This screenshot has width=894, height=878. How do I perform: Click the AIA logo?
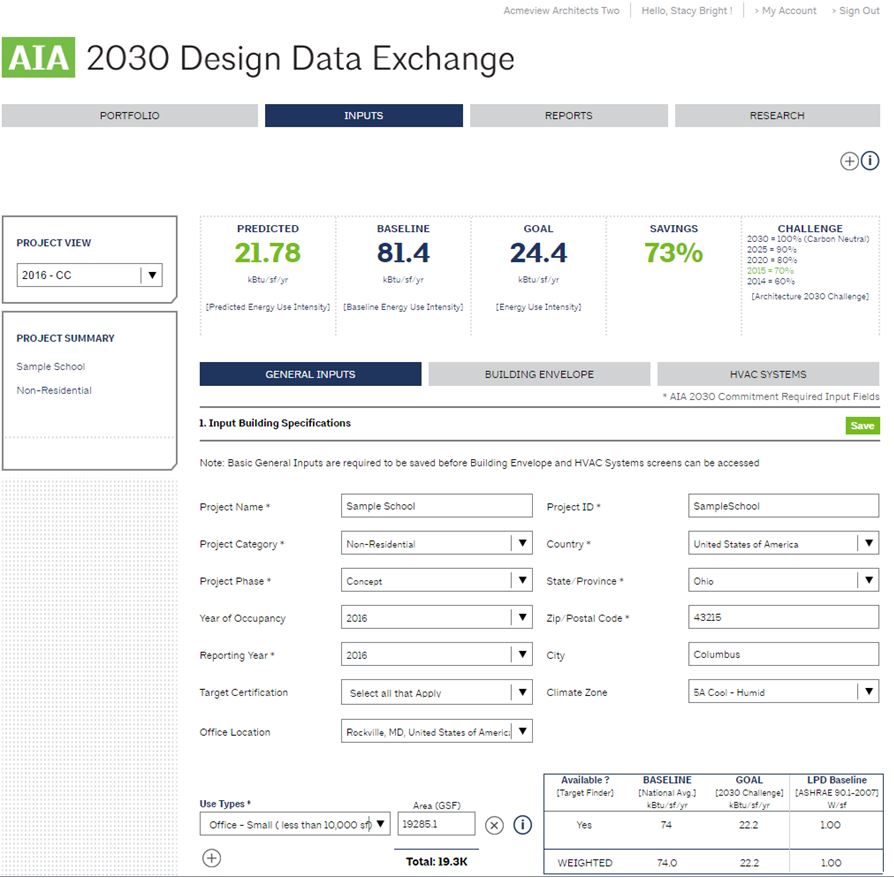coord(39,59)
